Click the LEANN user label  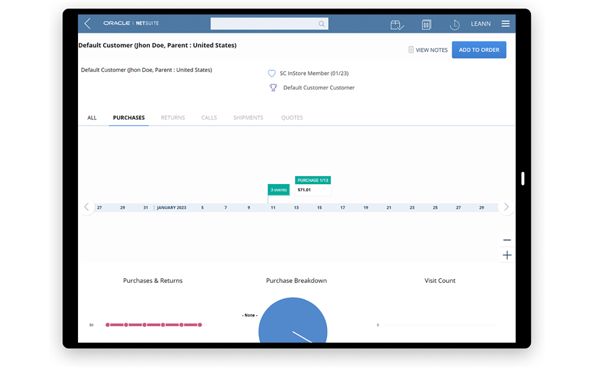(x=481, y=24)
